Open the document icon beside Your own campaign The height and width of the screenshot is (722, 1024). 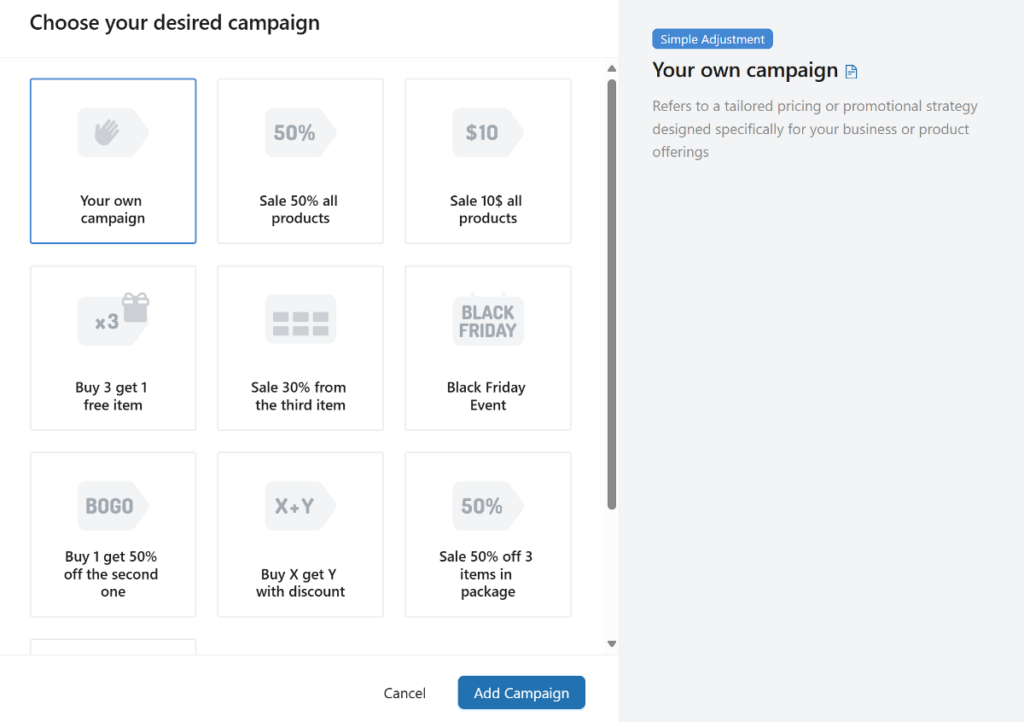click(852, 70)
